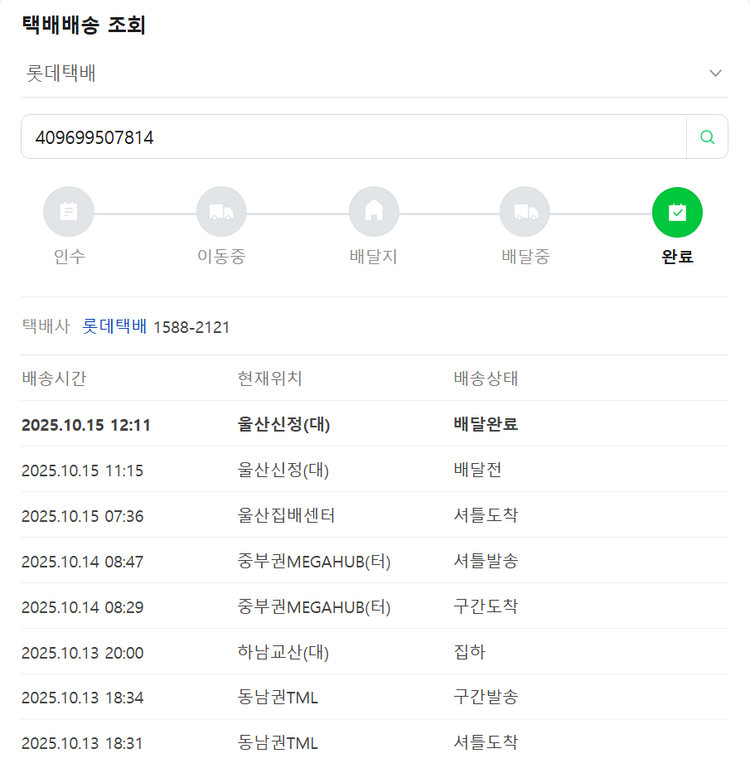
Task: Click the 완료 step label
Action: 677,257
